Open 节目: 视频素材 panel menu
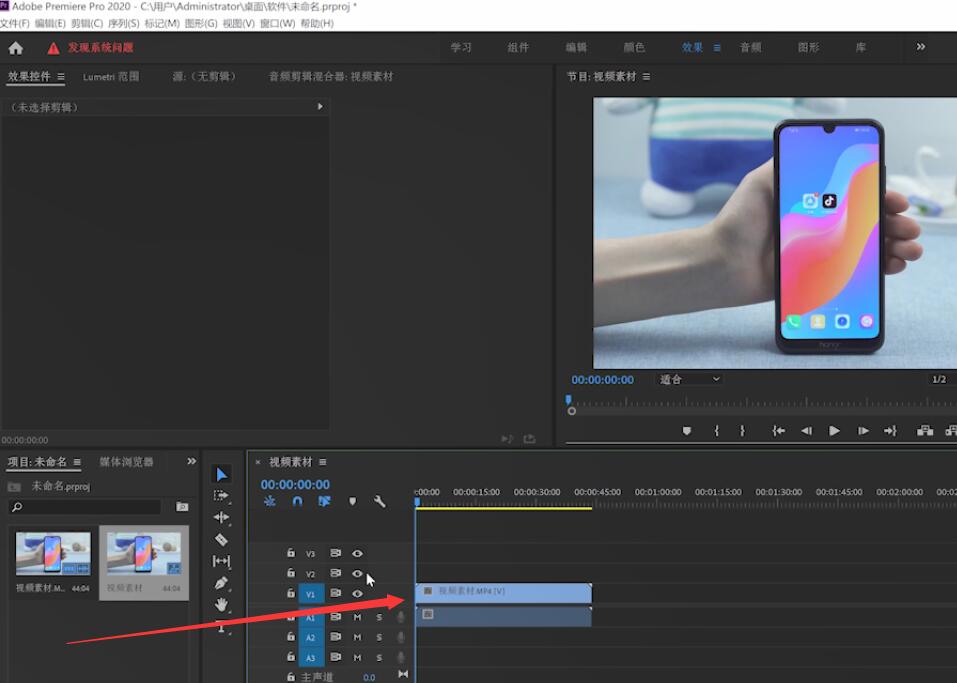 coord(646,76)
